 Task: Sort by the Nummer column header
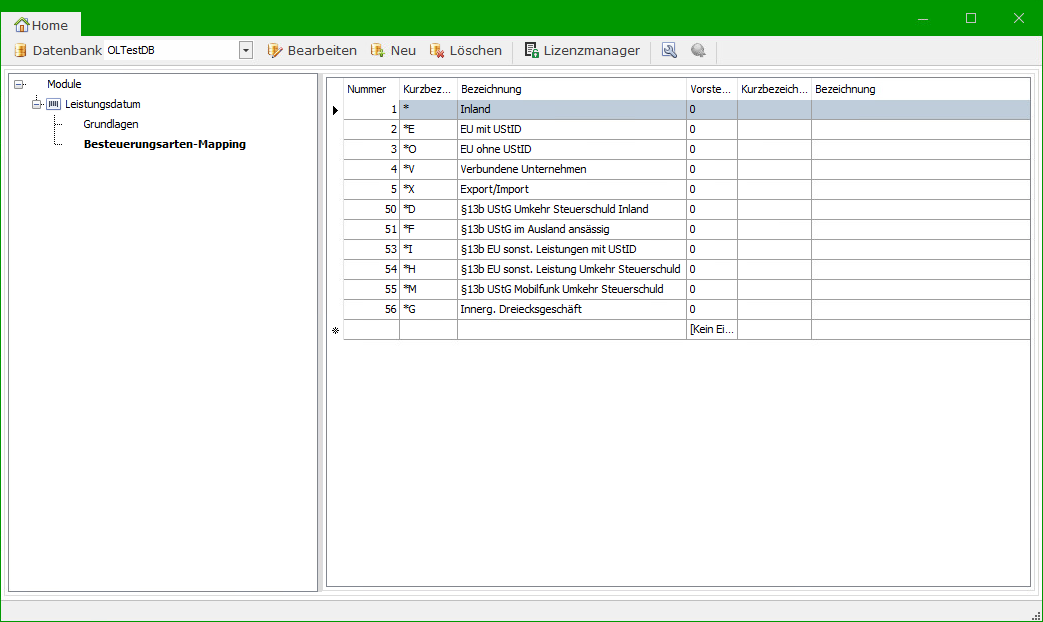point(371,89)
